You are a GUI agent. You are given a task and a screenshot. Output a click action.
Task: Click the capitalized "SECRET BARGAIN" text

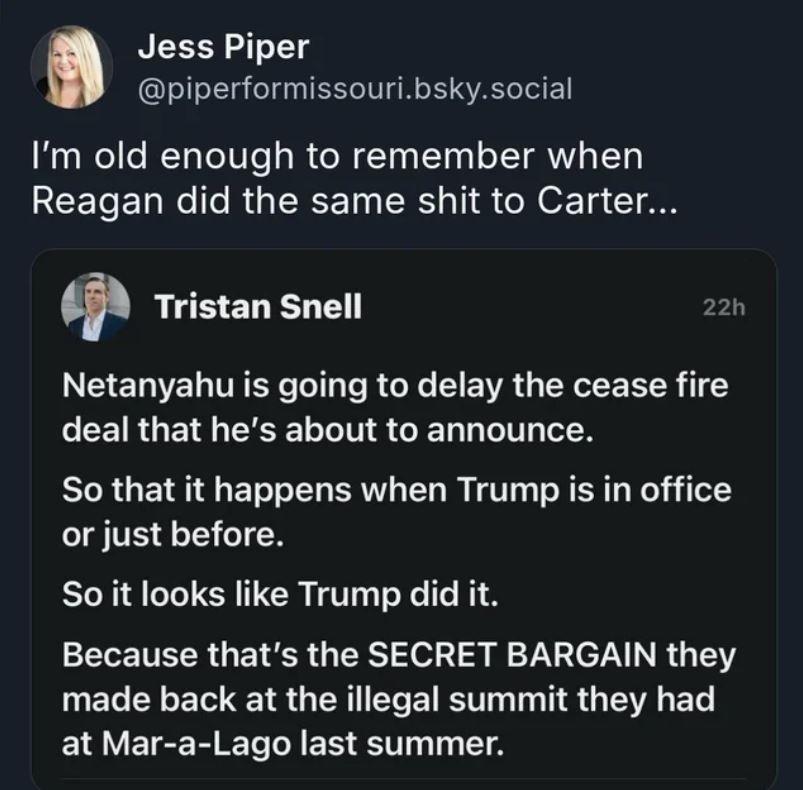click(514, 657)
